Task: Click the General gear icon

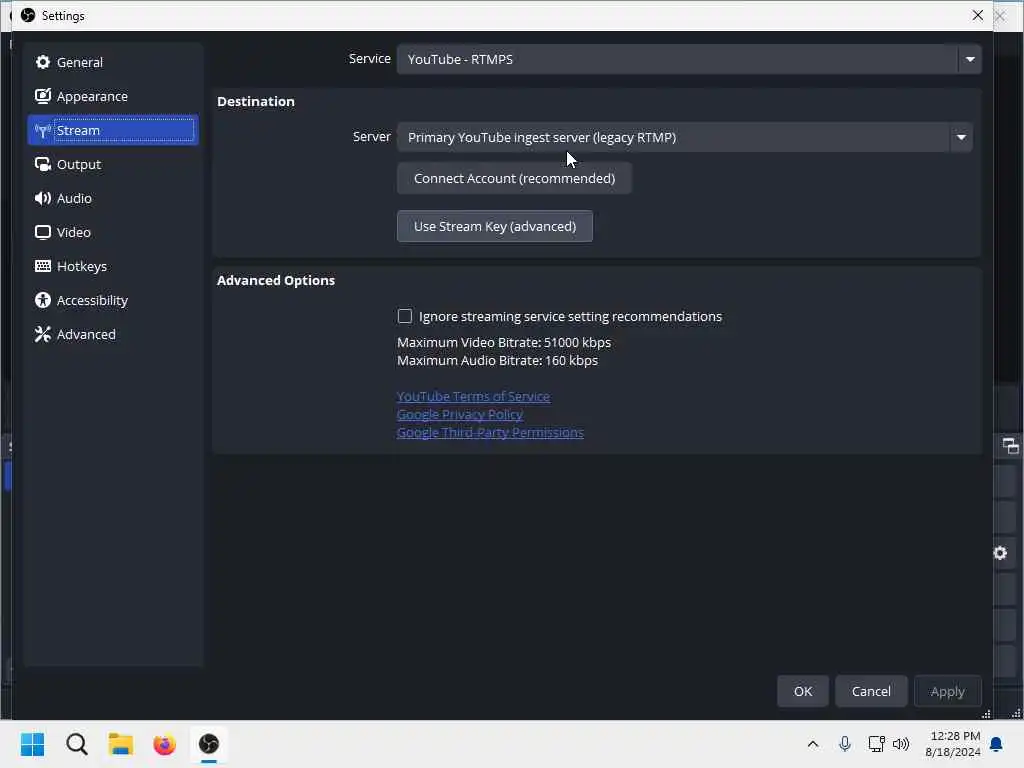Action: pos(42,62)
